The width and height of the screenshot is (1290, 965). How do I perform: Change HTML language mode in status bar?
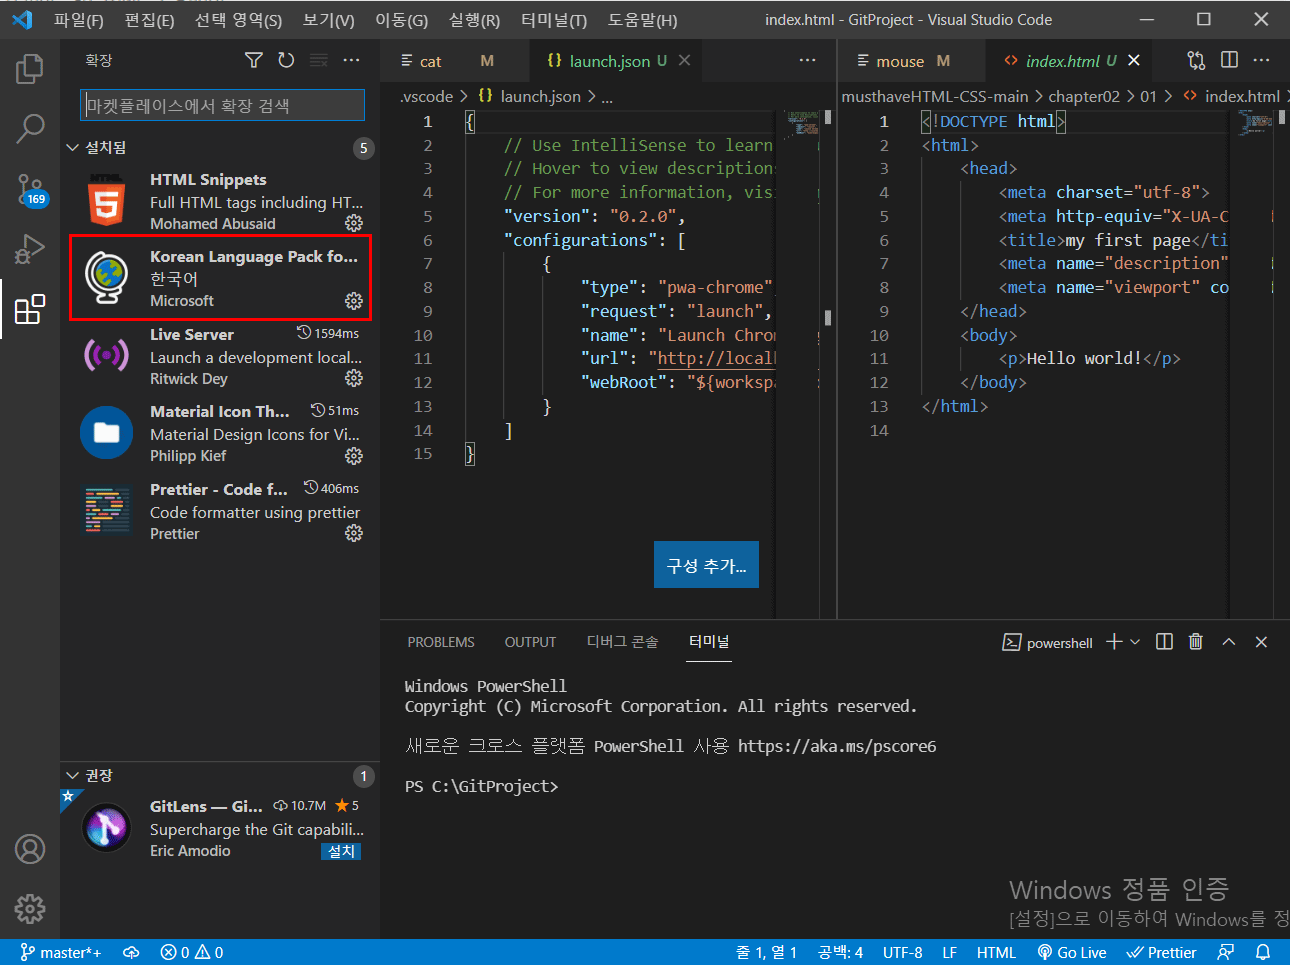click(996, 952)
